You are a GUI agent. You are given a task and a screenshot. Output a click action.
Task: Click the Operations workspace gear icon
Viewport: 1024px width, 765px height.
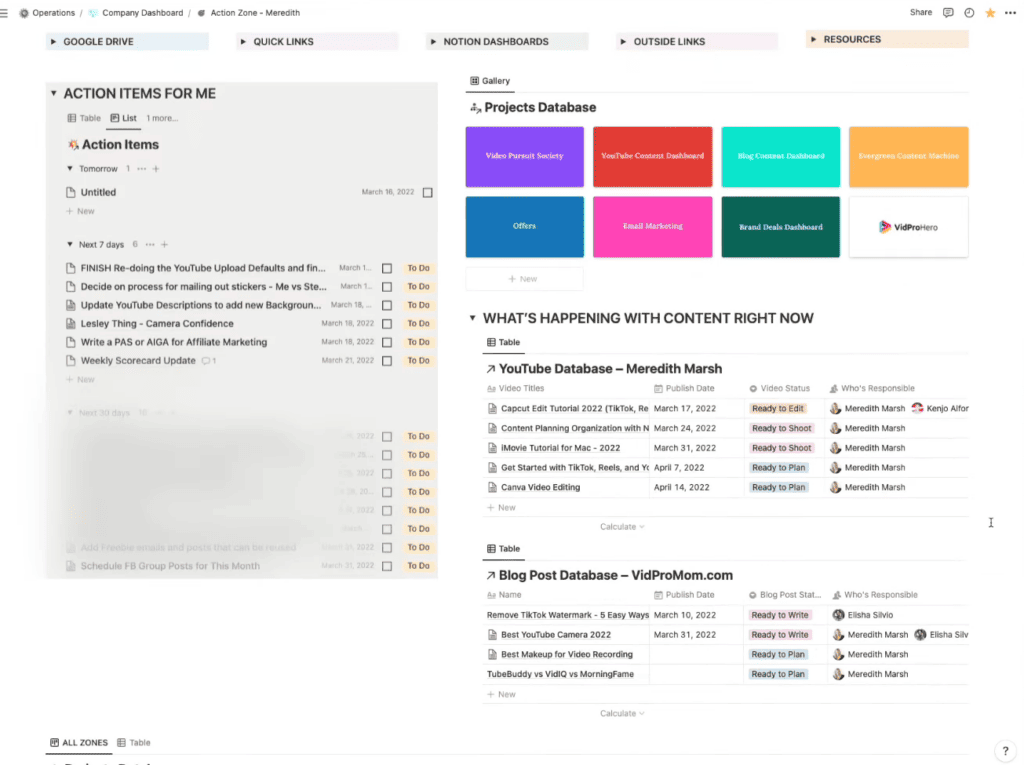click(24, 13)
